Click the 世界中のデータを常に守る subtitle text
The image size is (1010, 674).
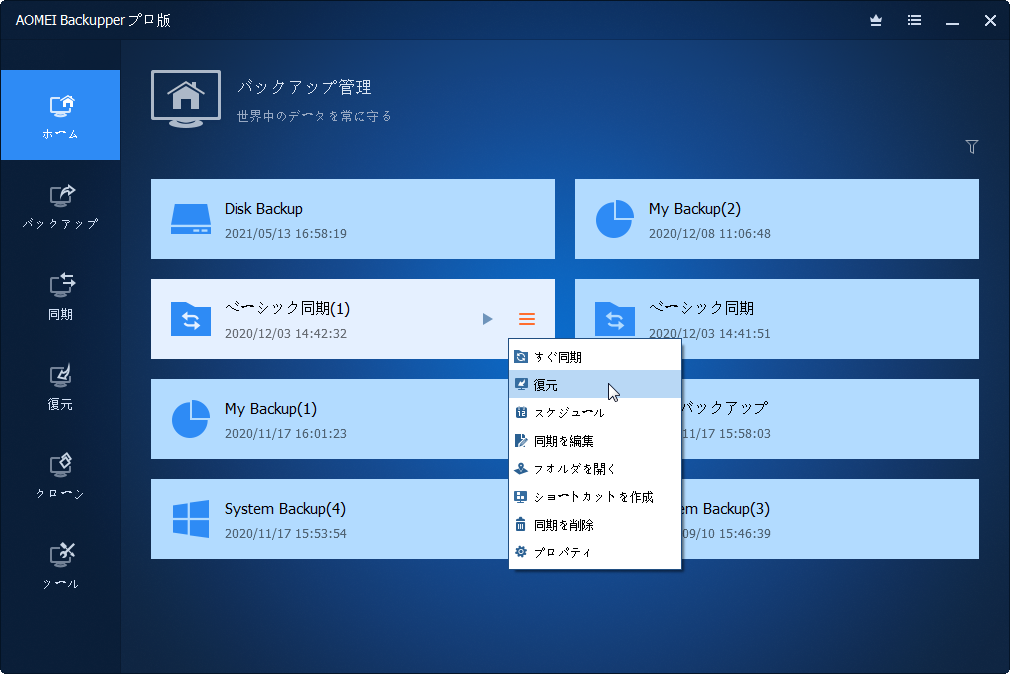click(314, 116)
